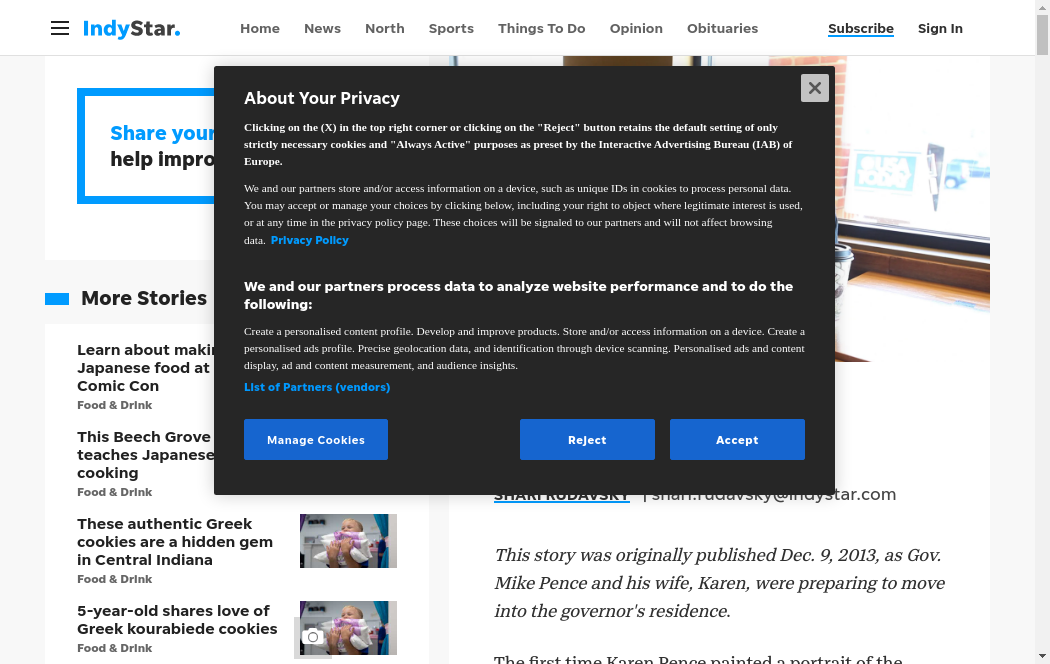
Task: Open the North section
Action: tap(385, 28)
